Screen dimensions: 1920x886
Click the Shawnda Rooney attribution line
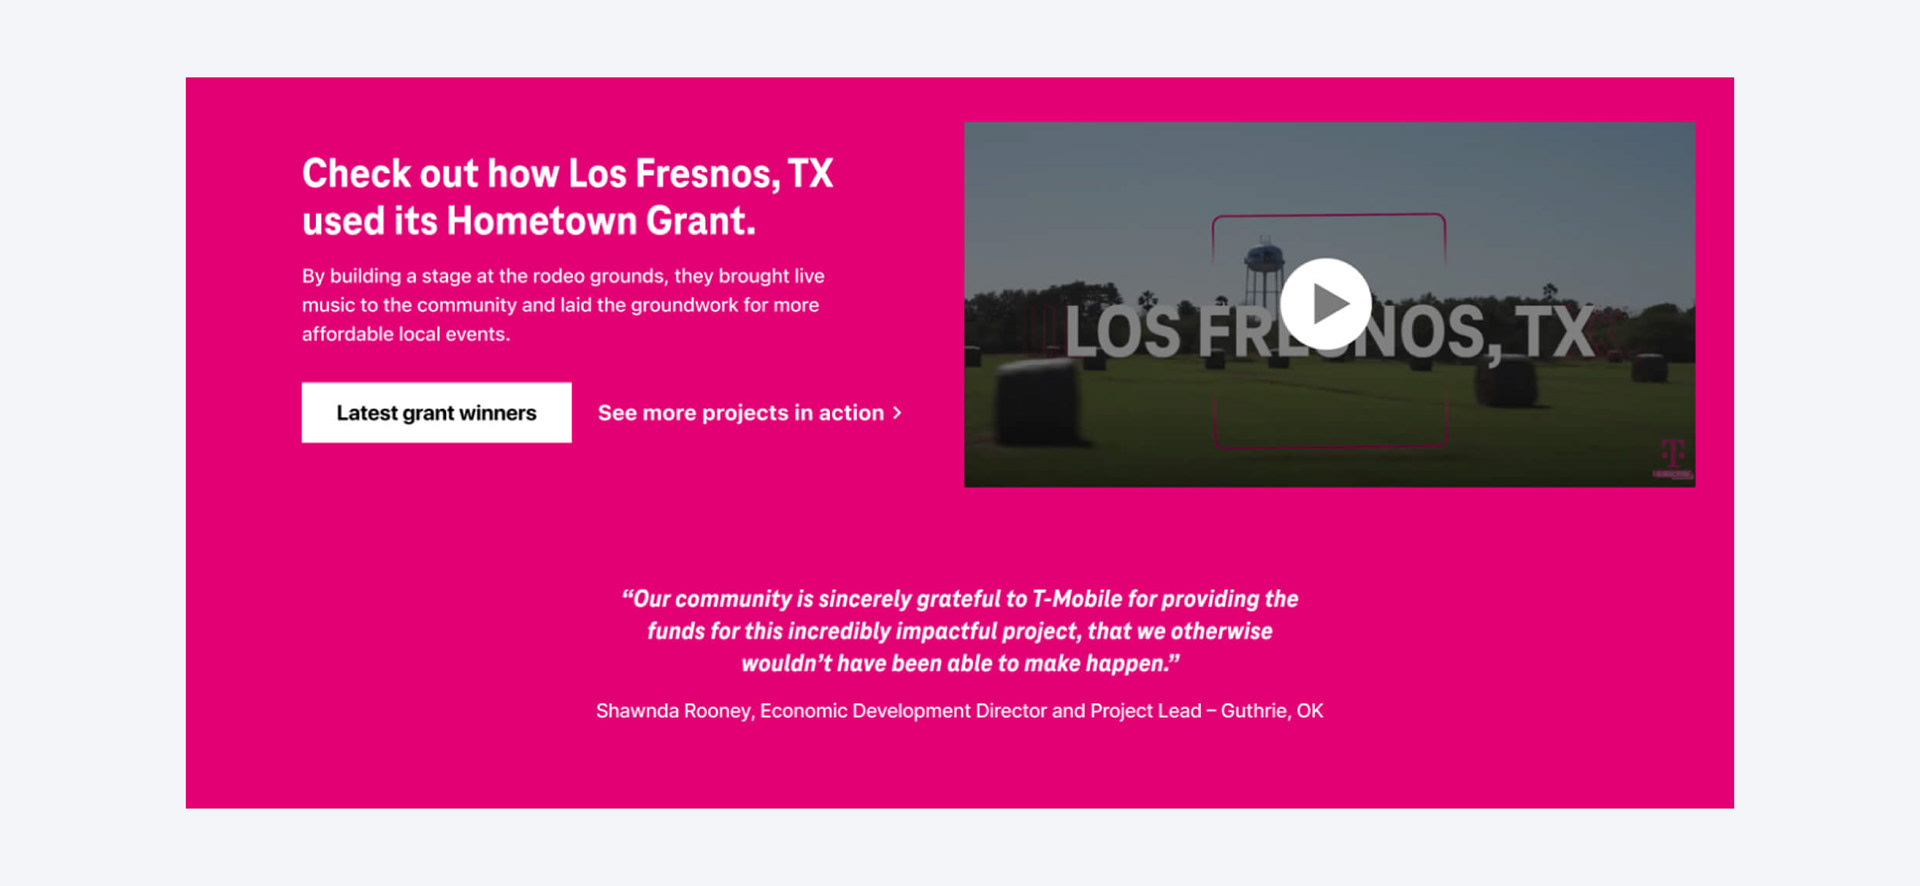point(960,711)
